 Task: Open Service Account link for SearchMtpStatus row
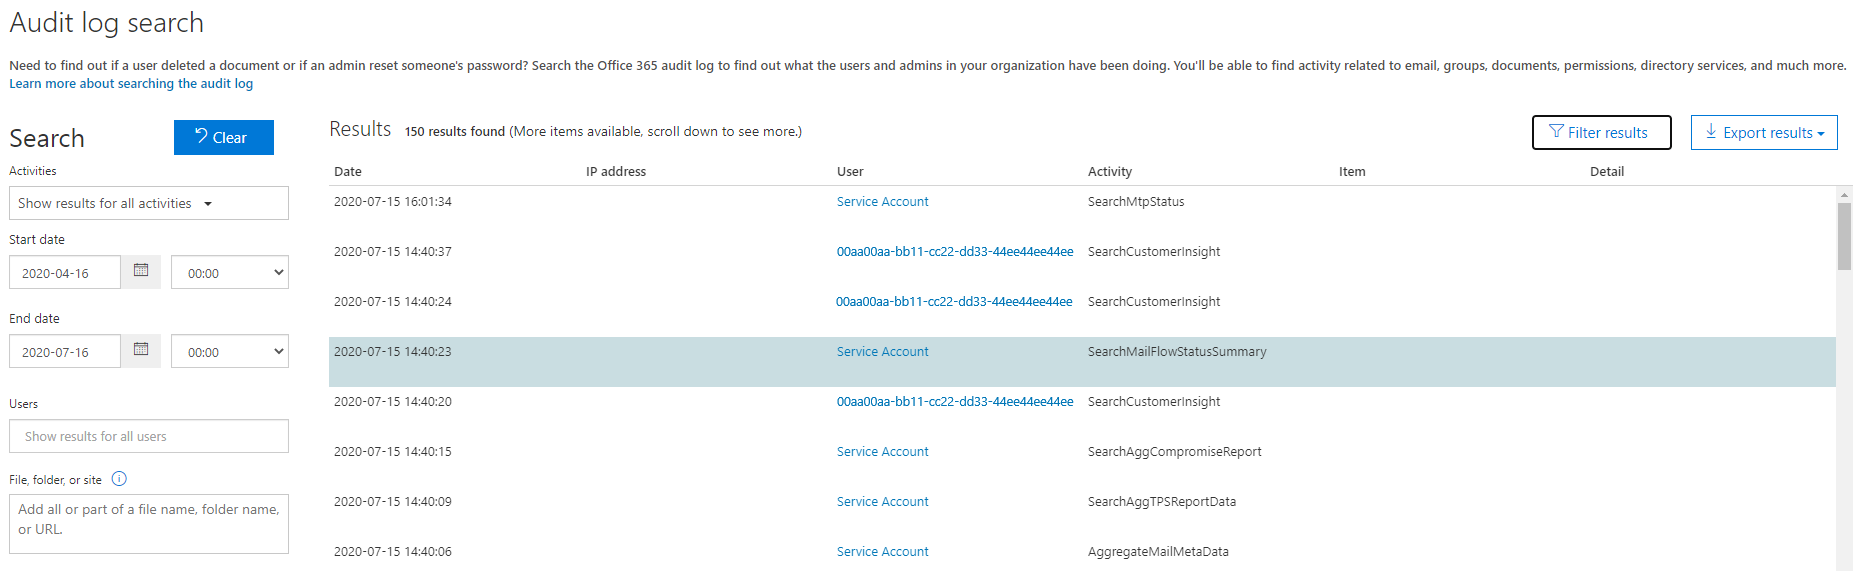point(882,202)
